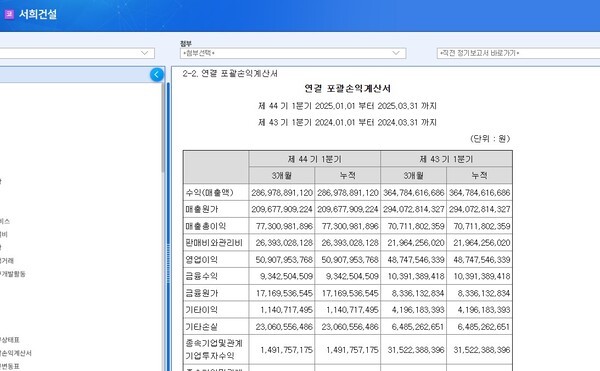This screenshot has width=600, height=371.
Task: Click the 누적 subheader under 제 43 기
Action: click(479, 176)
